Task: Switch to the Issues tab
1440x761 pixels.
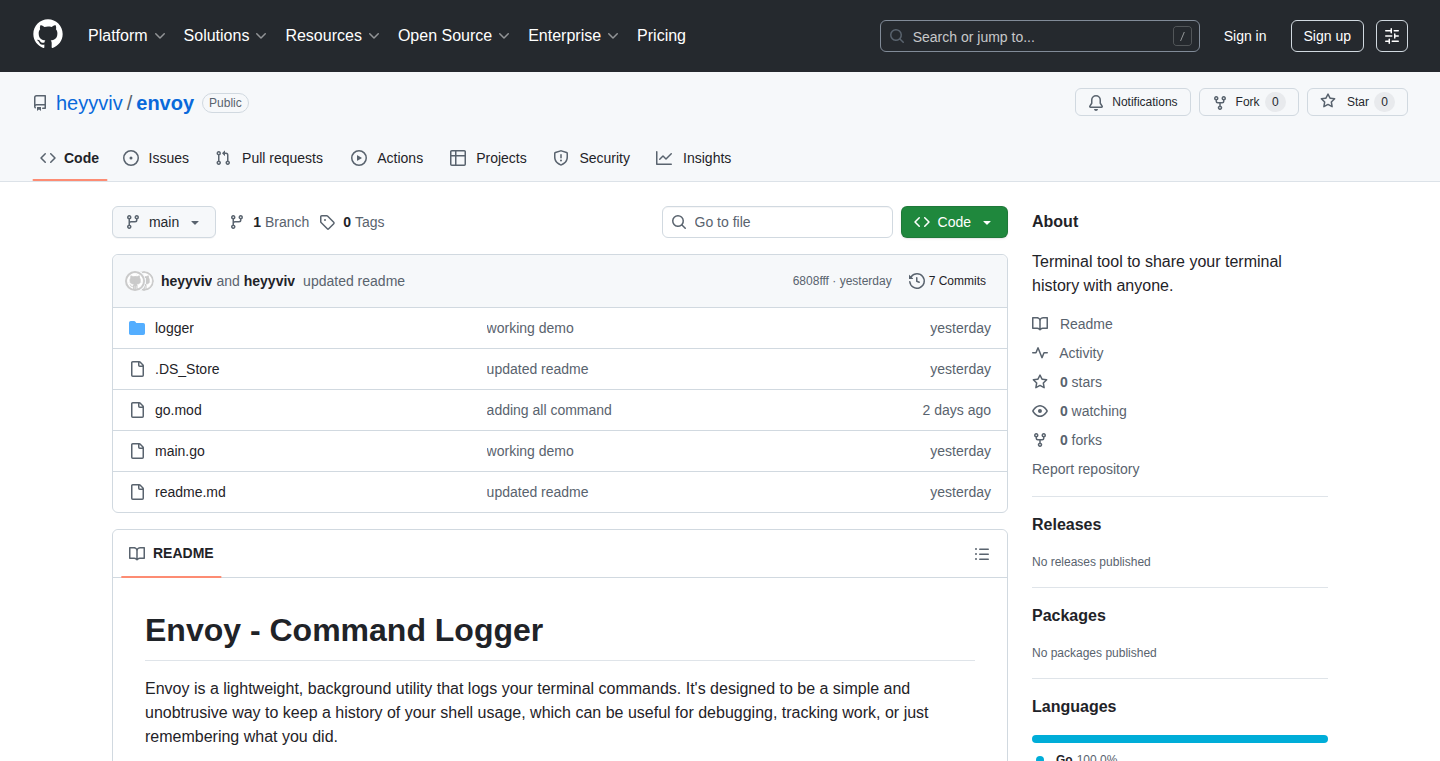Action: pos(156,158)
